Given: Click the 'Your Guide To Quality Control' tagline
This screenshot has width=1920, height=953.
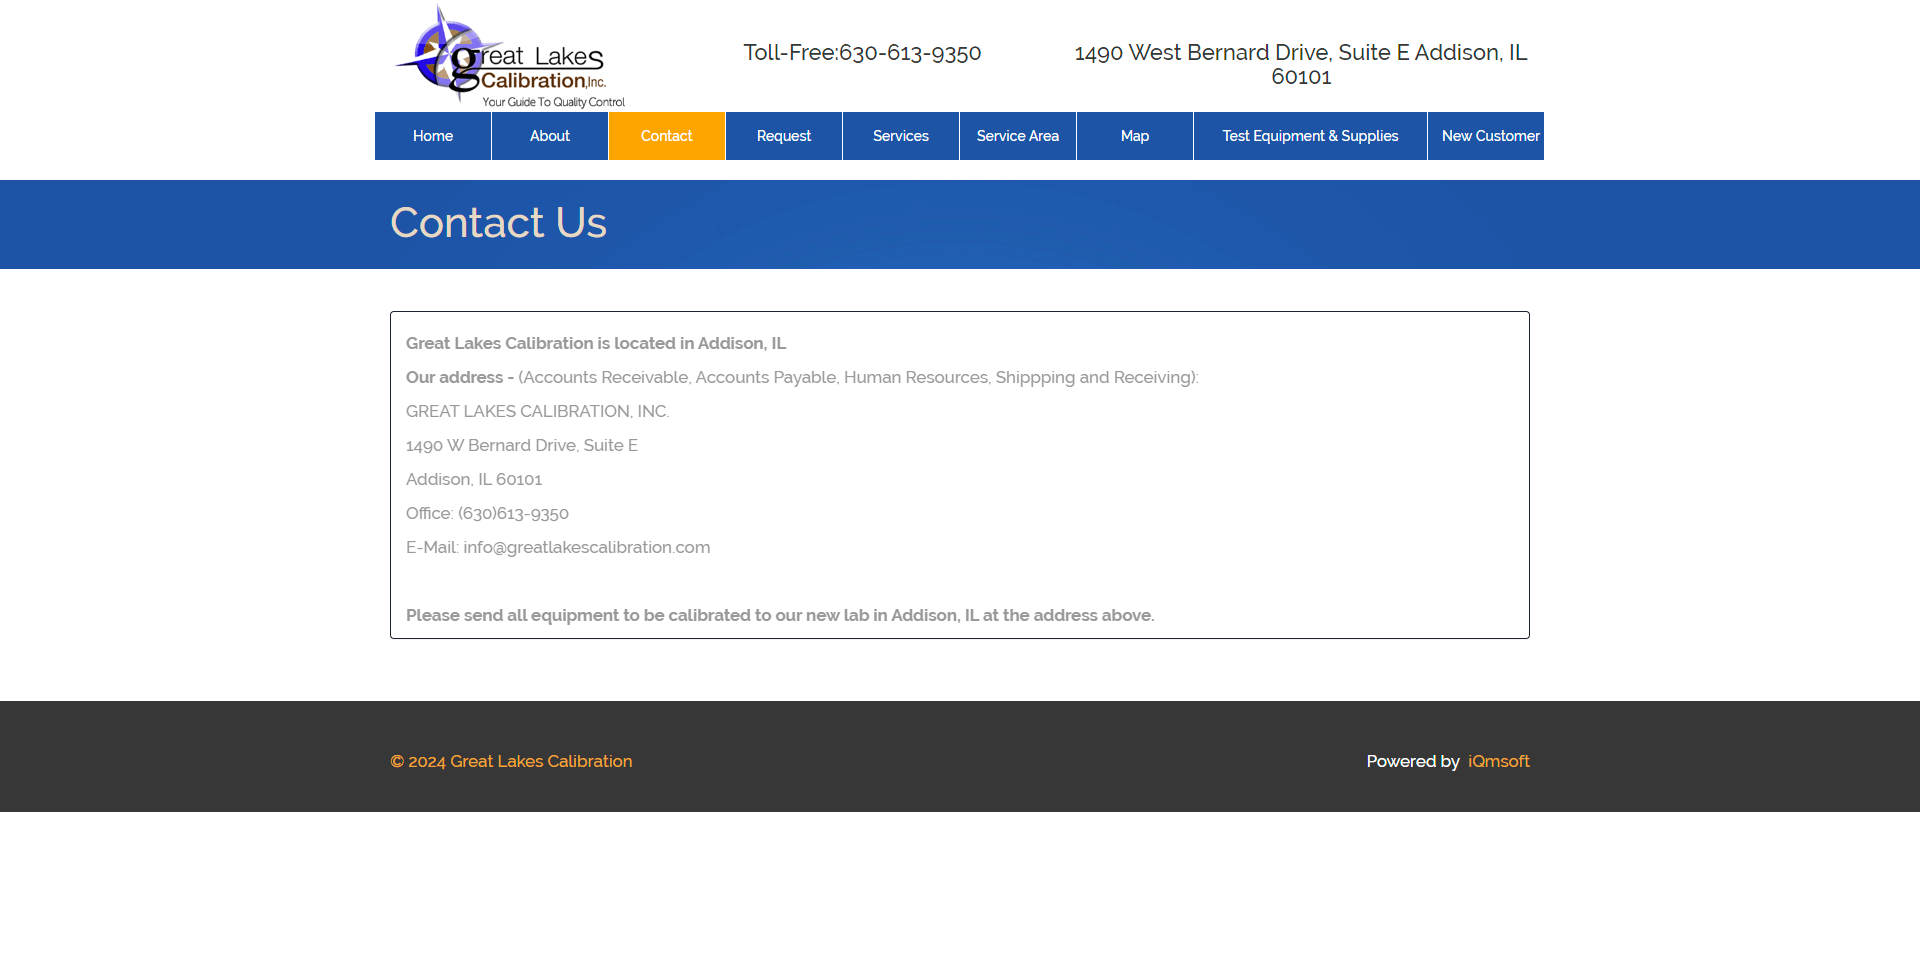Looking at the screenshot, I should click(x=553, y=102).
